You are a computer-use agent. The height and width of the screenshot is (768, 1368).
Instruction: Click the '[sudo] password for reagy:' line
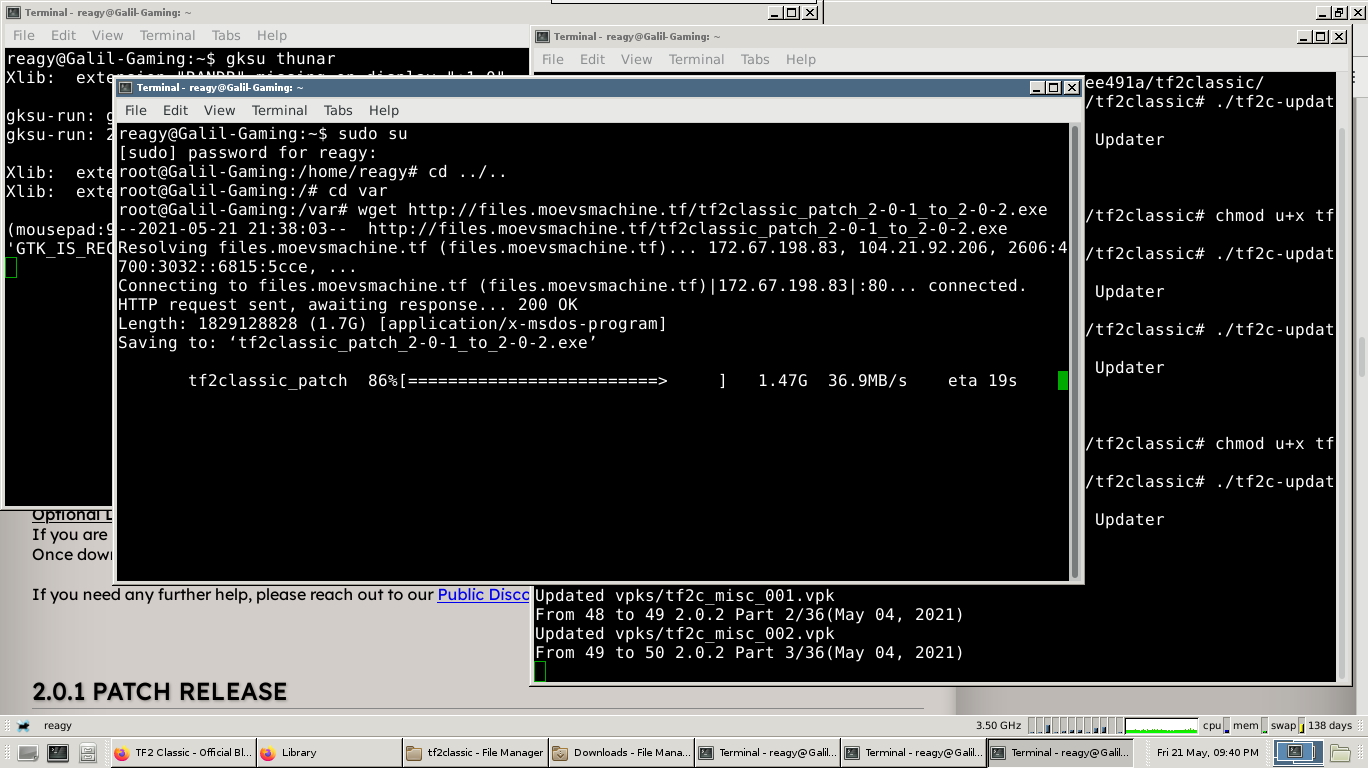248,153
